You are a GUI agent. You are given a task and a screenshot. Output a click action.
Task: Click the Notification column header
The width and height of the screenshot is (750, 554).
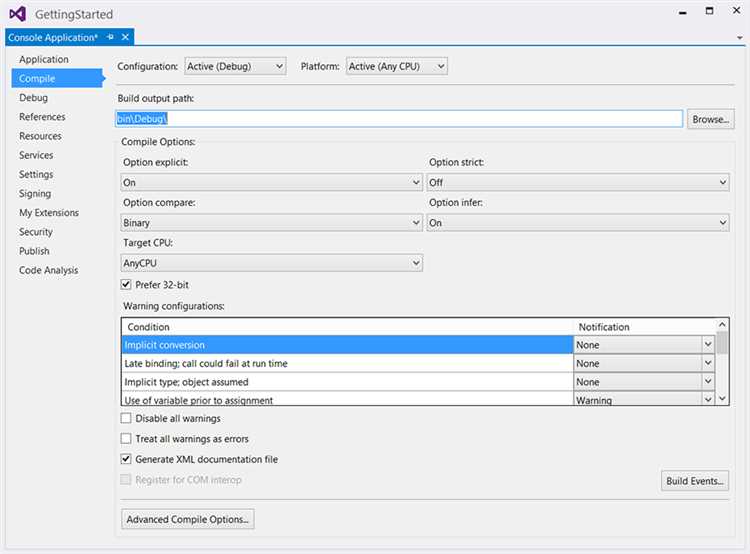click(x=644, y=327)
